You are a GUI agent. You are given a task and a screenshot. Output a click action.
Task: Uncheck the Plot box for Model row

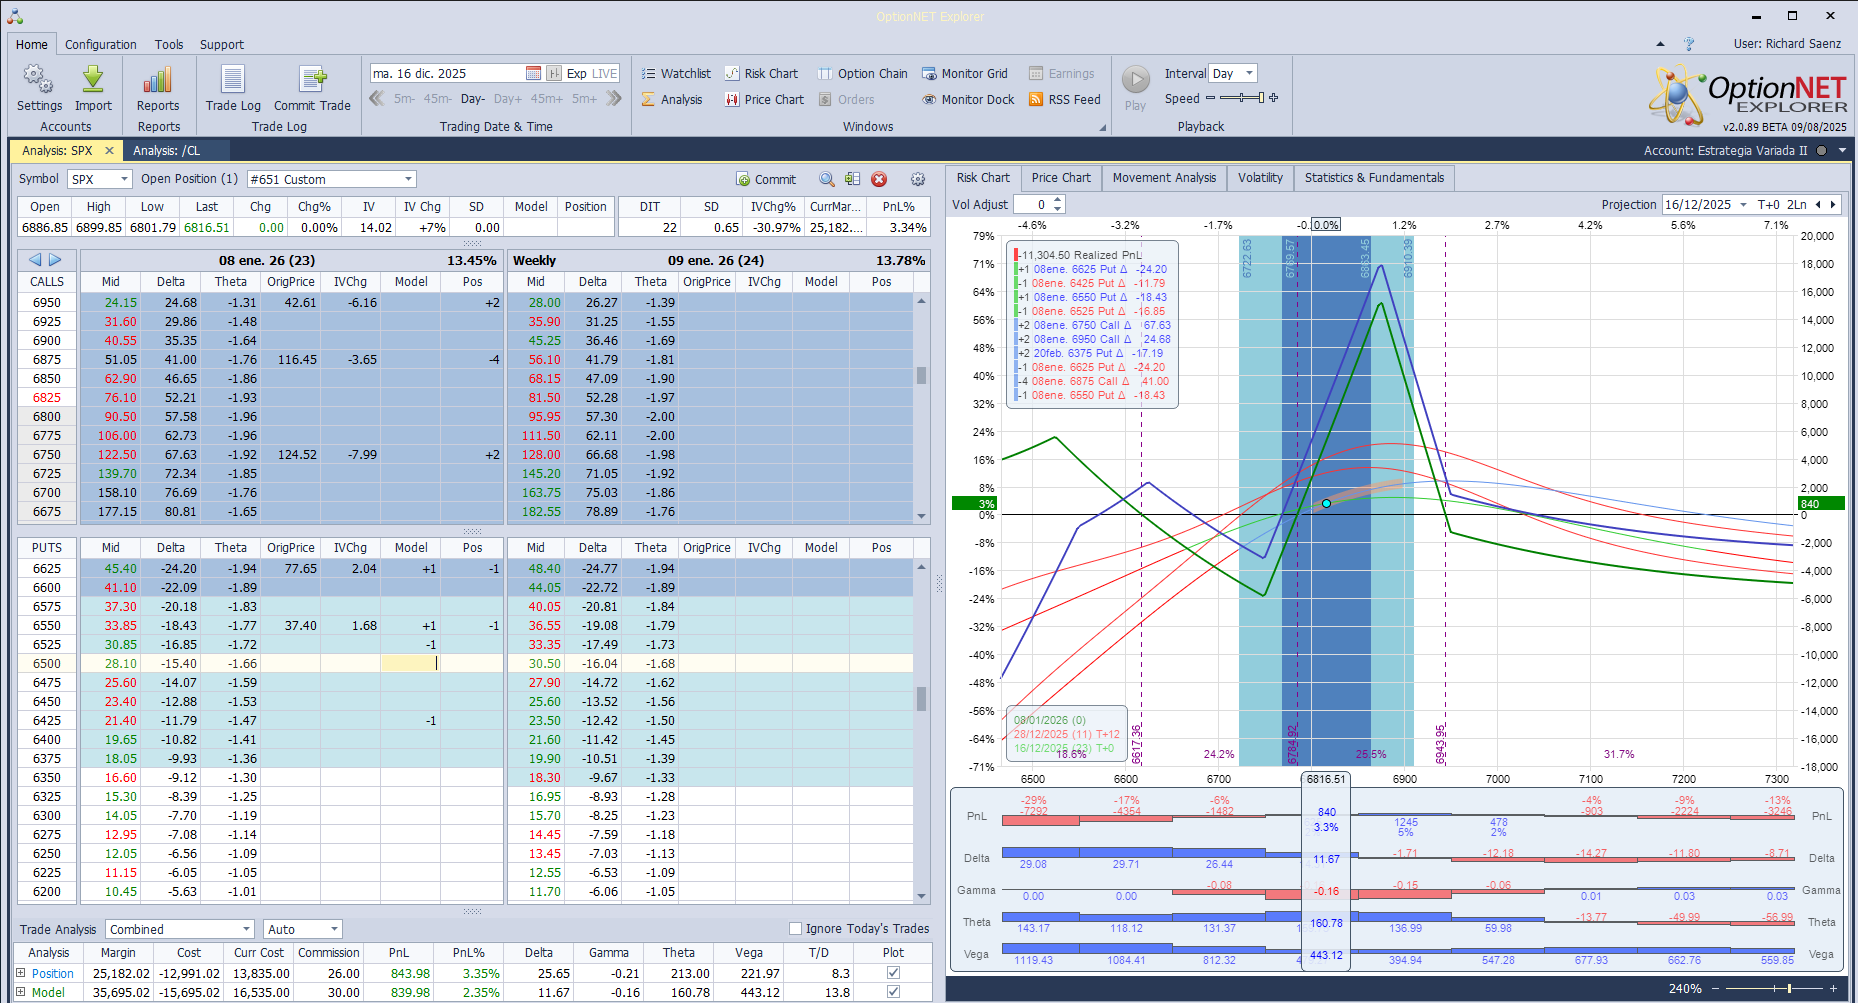pos(893,992)
